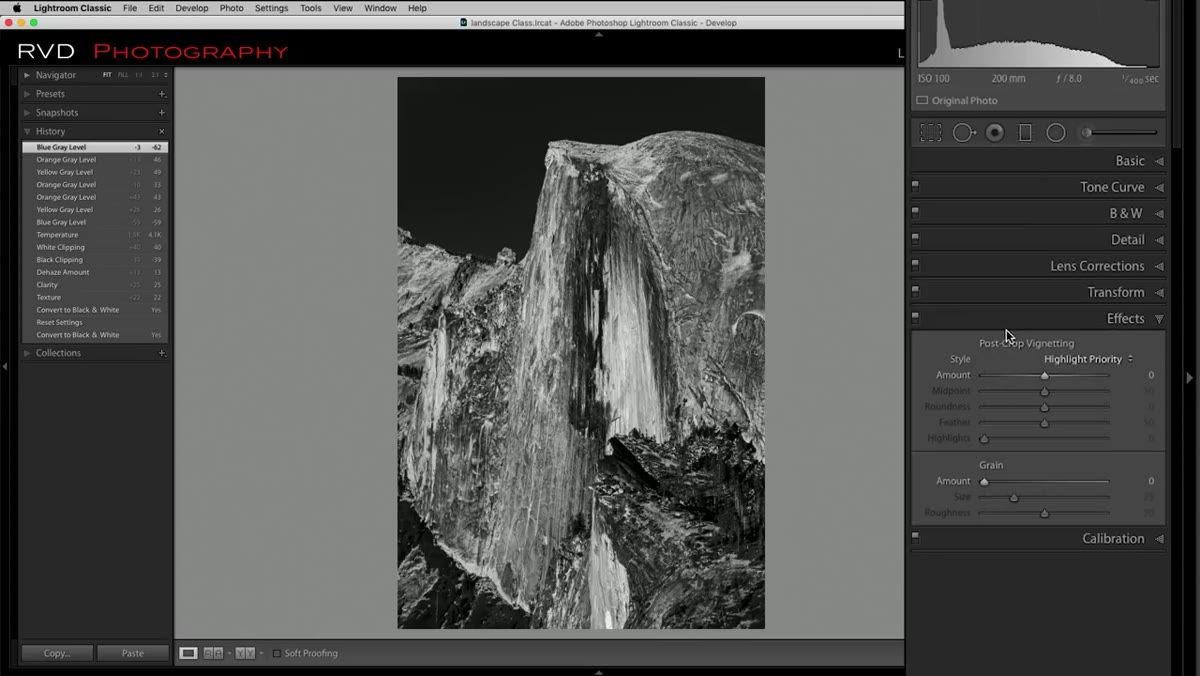Open Reference view icon in toolbar
This screenshot has height=676, width=1200.
(213, 653)
